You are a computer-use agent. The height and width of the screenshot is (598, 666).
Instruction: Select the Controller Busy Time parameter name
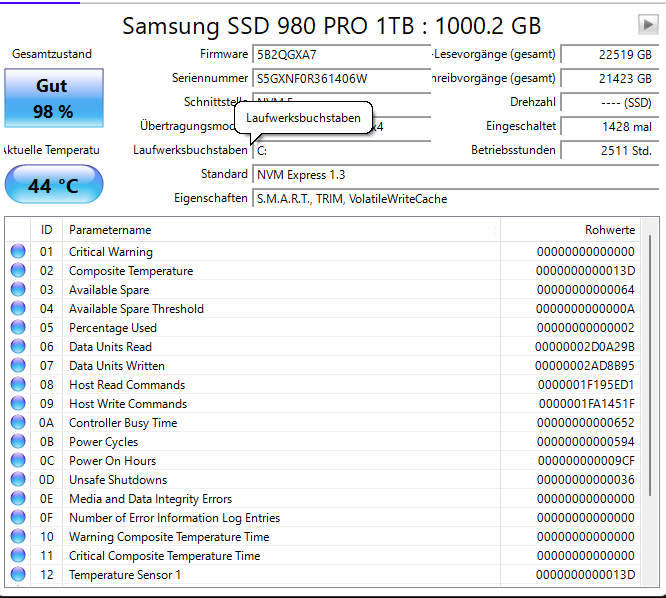click(x=123, y=423)
